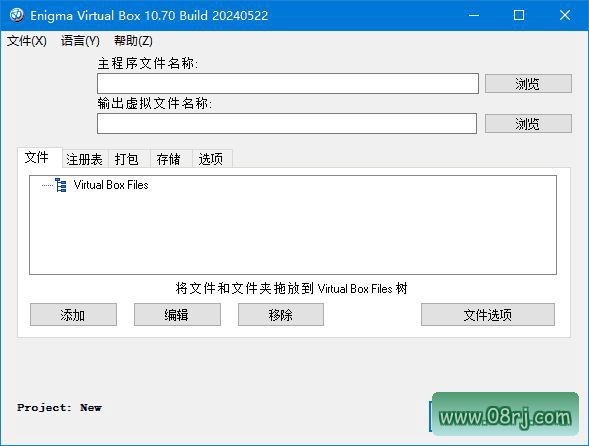Image resolution: width=589 pixels, height=446 pixels.
Task: Click the 移除 button
Action: point(281,314)
